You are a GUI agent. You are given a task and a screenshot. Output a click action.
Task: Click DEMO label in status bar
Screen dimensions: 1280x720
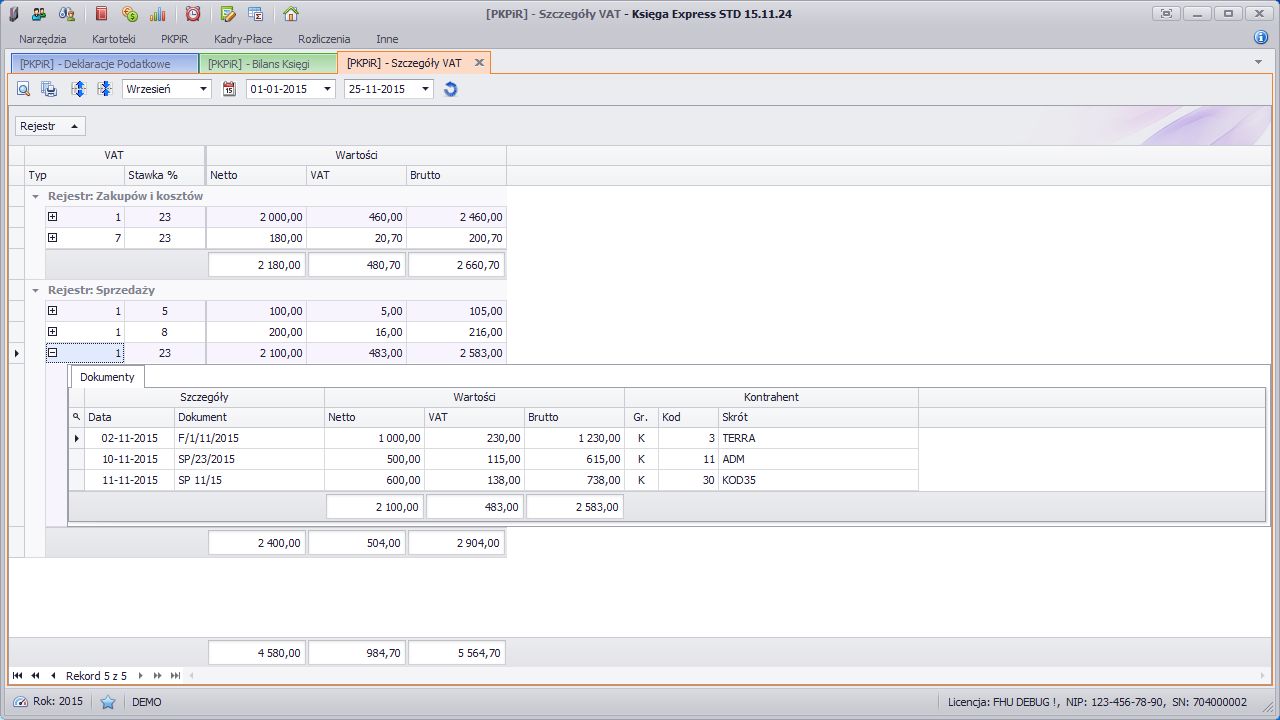(147, 702)
